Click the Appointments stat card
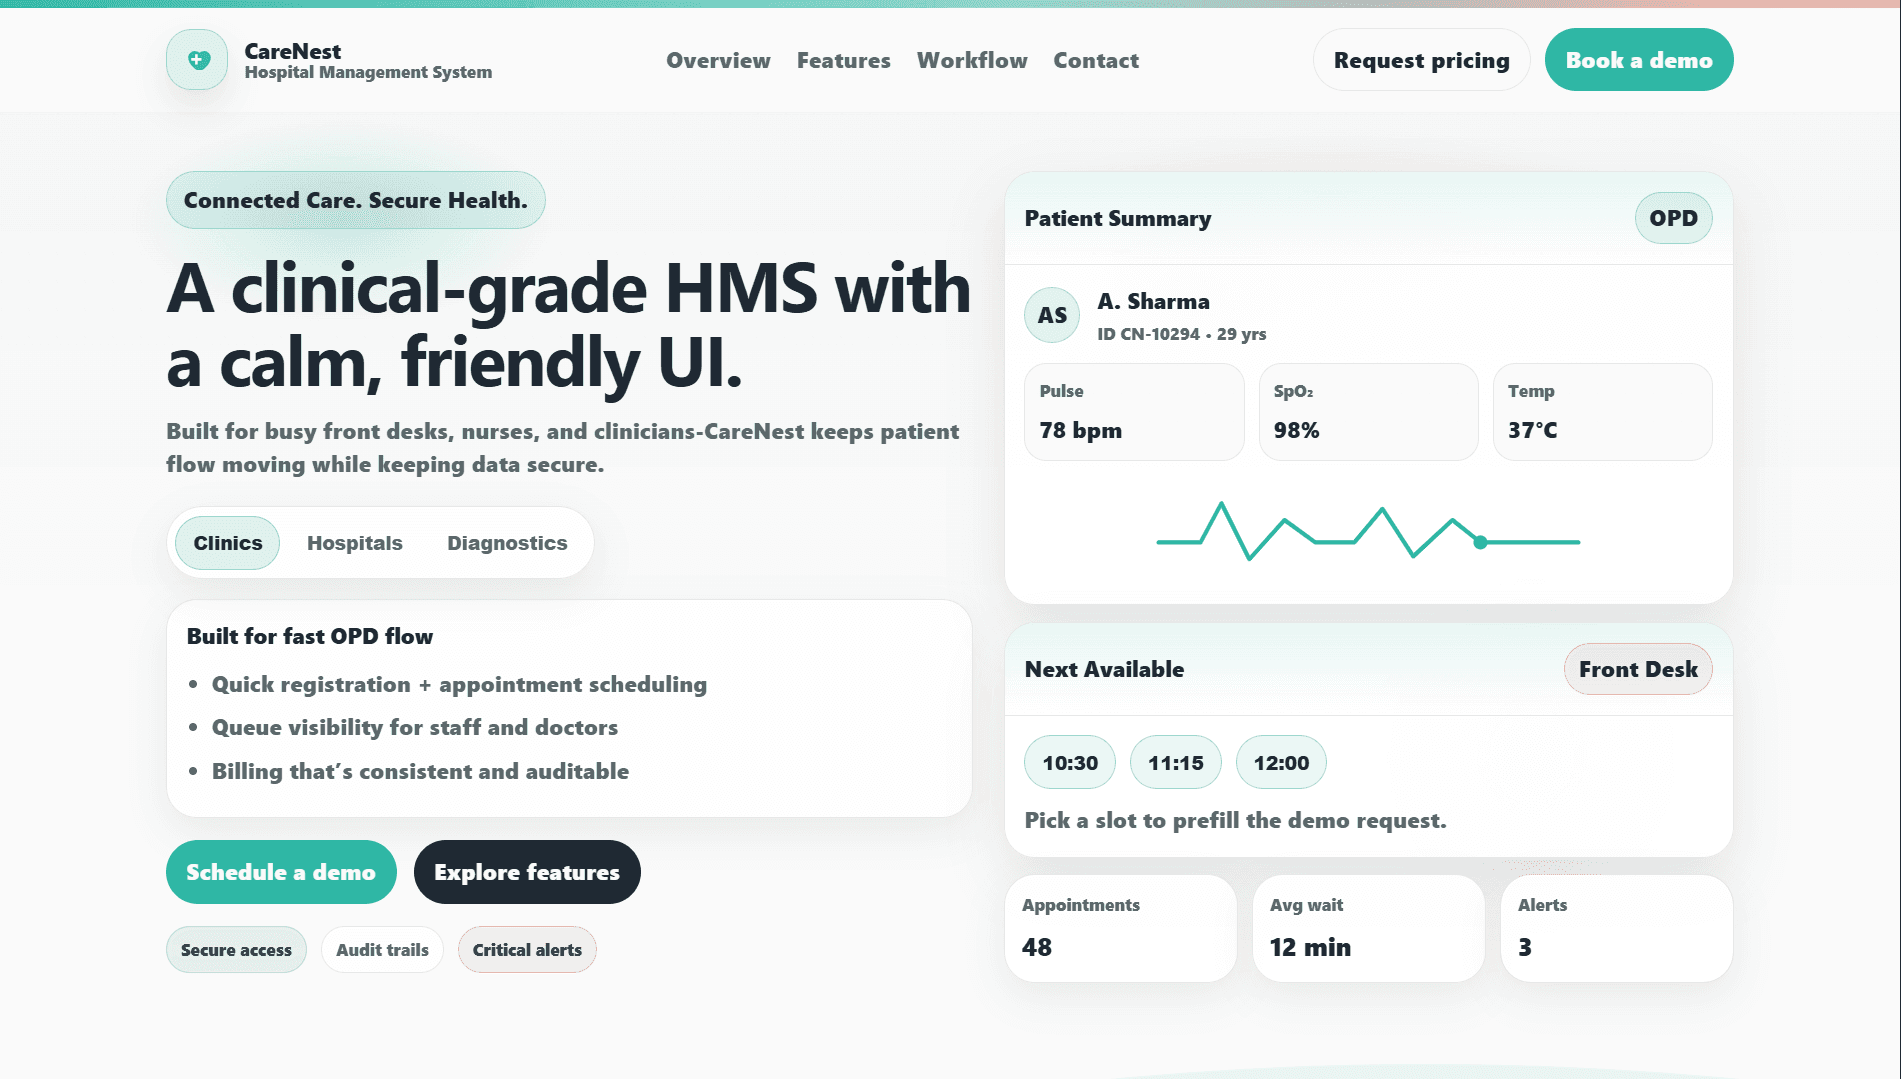Screen dimensions: 1901x1079 [1121, 928]
